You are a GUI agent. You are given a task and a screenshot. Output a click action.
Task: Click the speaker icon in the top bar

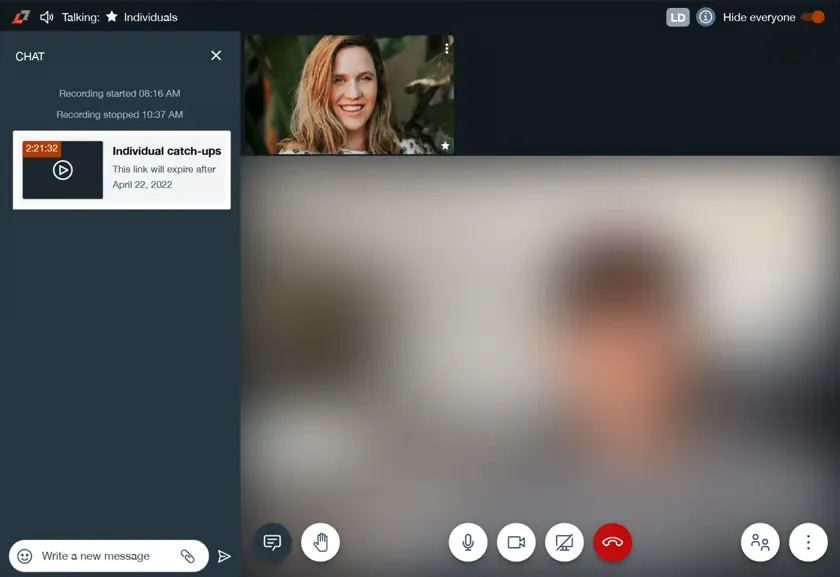(x=46, y=16)
